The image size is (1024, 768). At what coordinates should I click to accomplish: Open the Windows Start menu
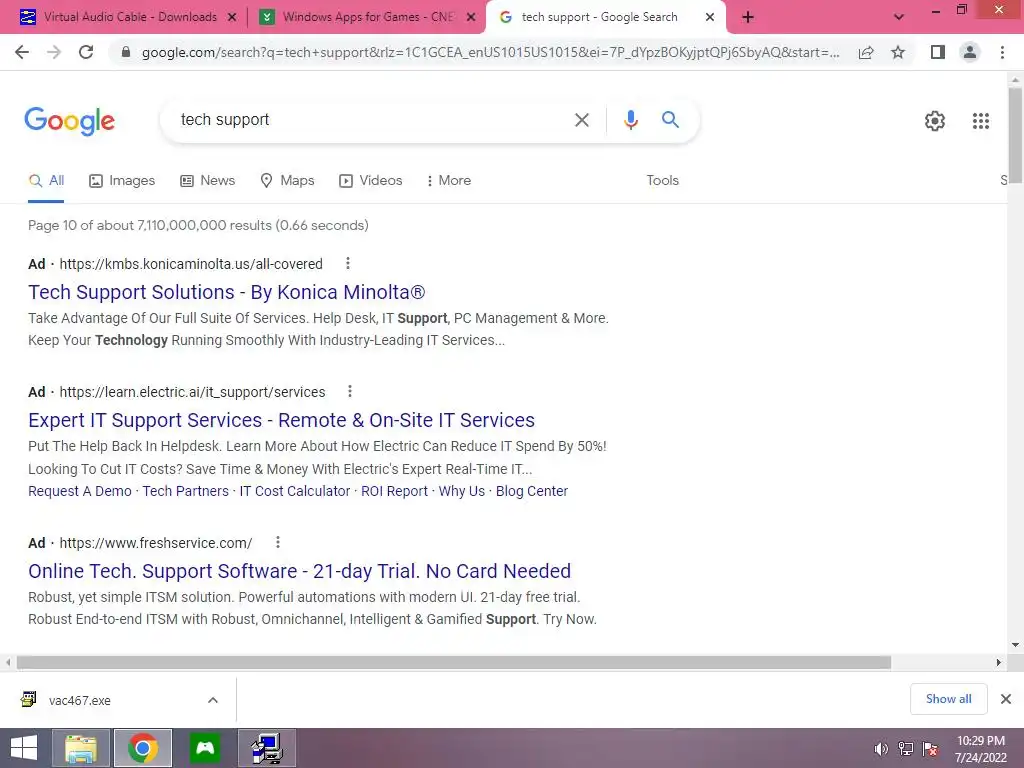tap(23, 748)
